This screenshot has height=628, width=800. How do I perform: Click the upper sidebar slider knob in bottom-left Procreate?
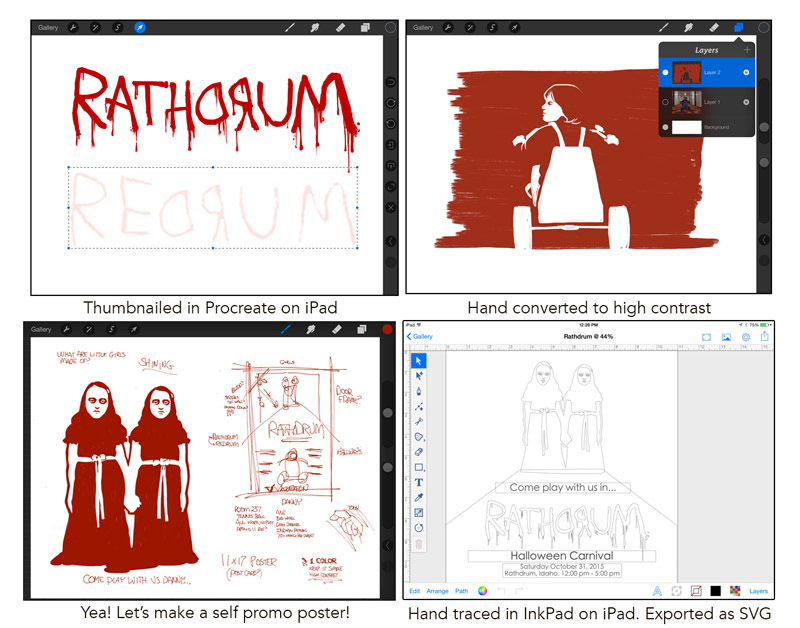pos(388,412)
